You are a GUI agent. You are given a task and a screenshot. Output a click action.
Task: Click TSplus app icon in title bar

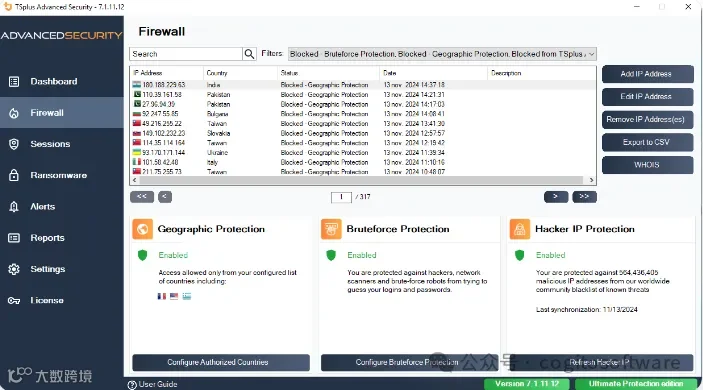(x=8, y=6)
